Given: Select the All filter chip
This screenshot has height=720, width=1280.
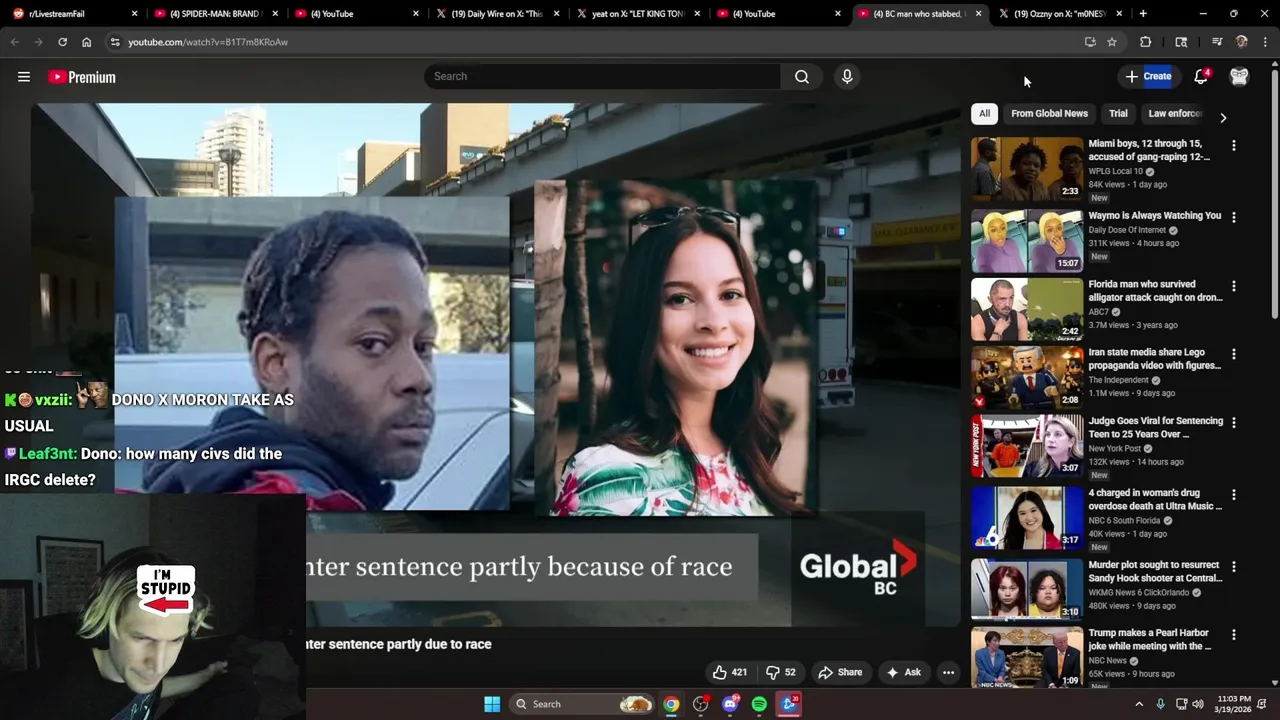Looking at the screenshot, I should coord(984,114).
